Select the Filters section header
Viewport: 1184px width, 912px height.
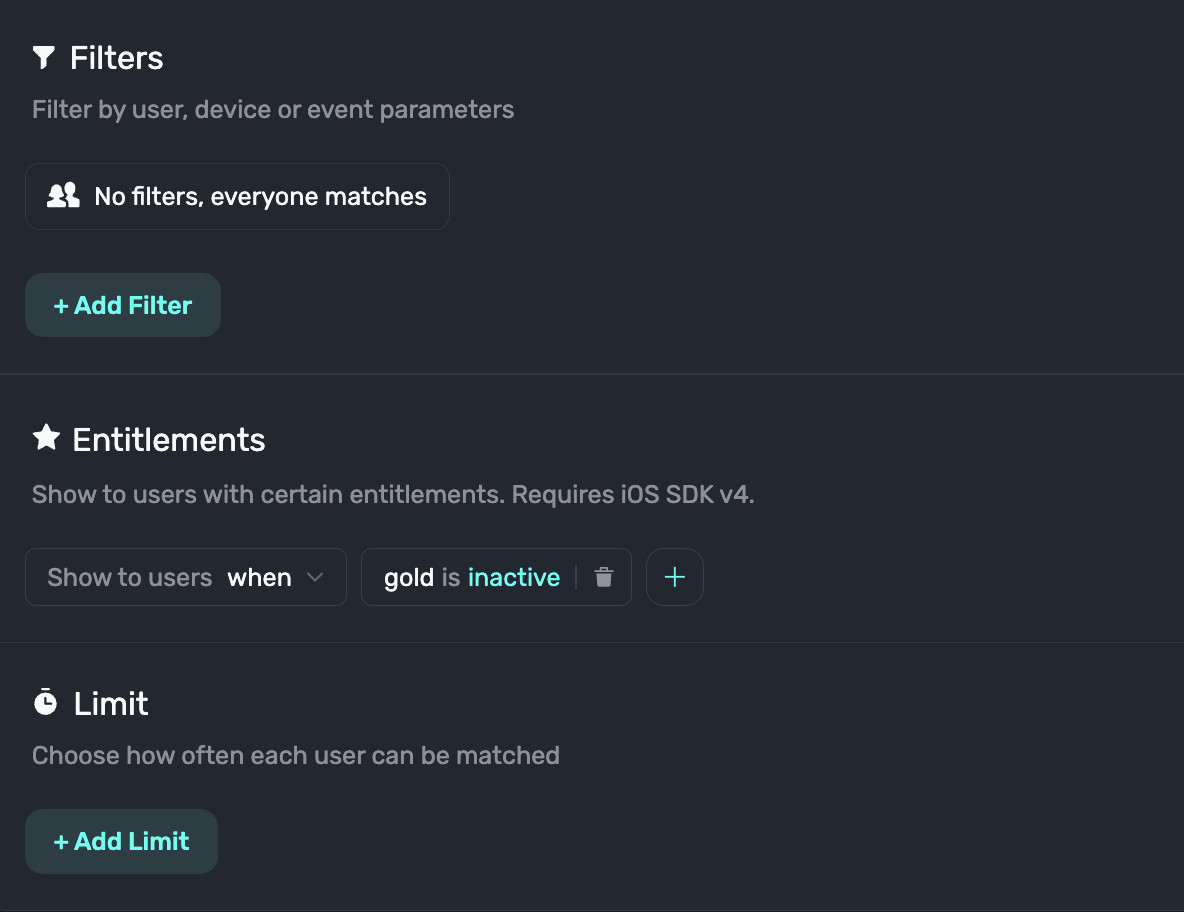click(117, 57)
